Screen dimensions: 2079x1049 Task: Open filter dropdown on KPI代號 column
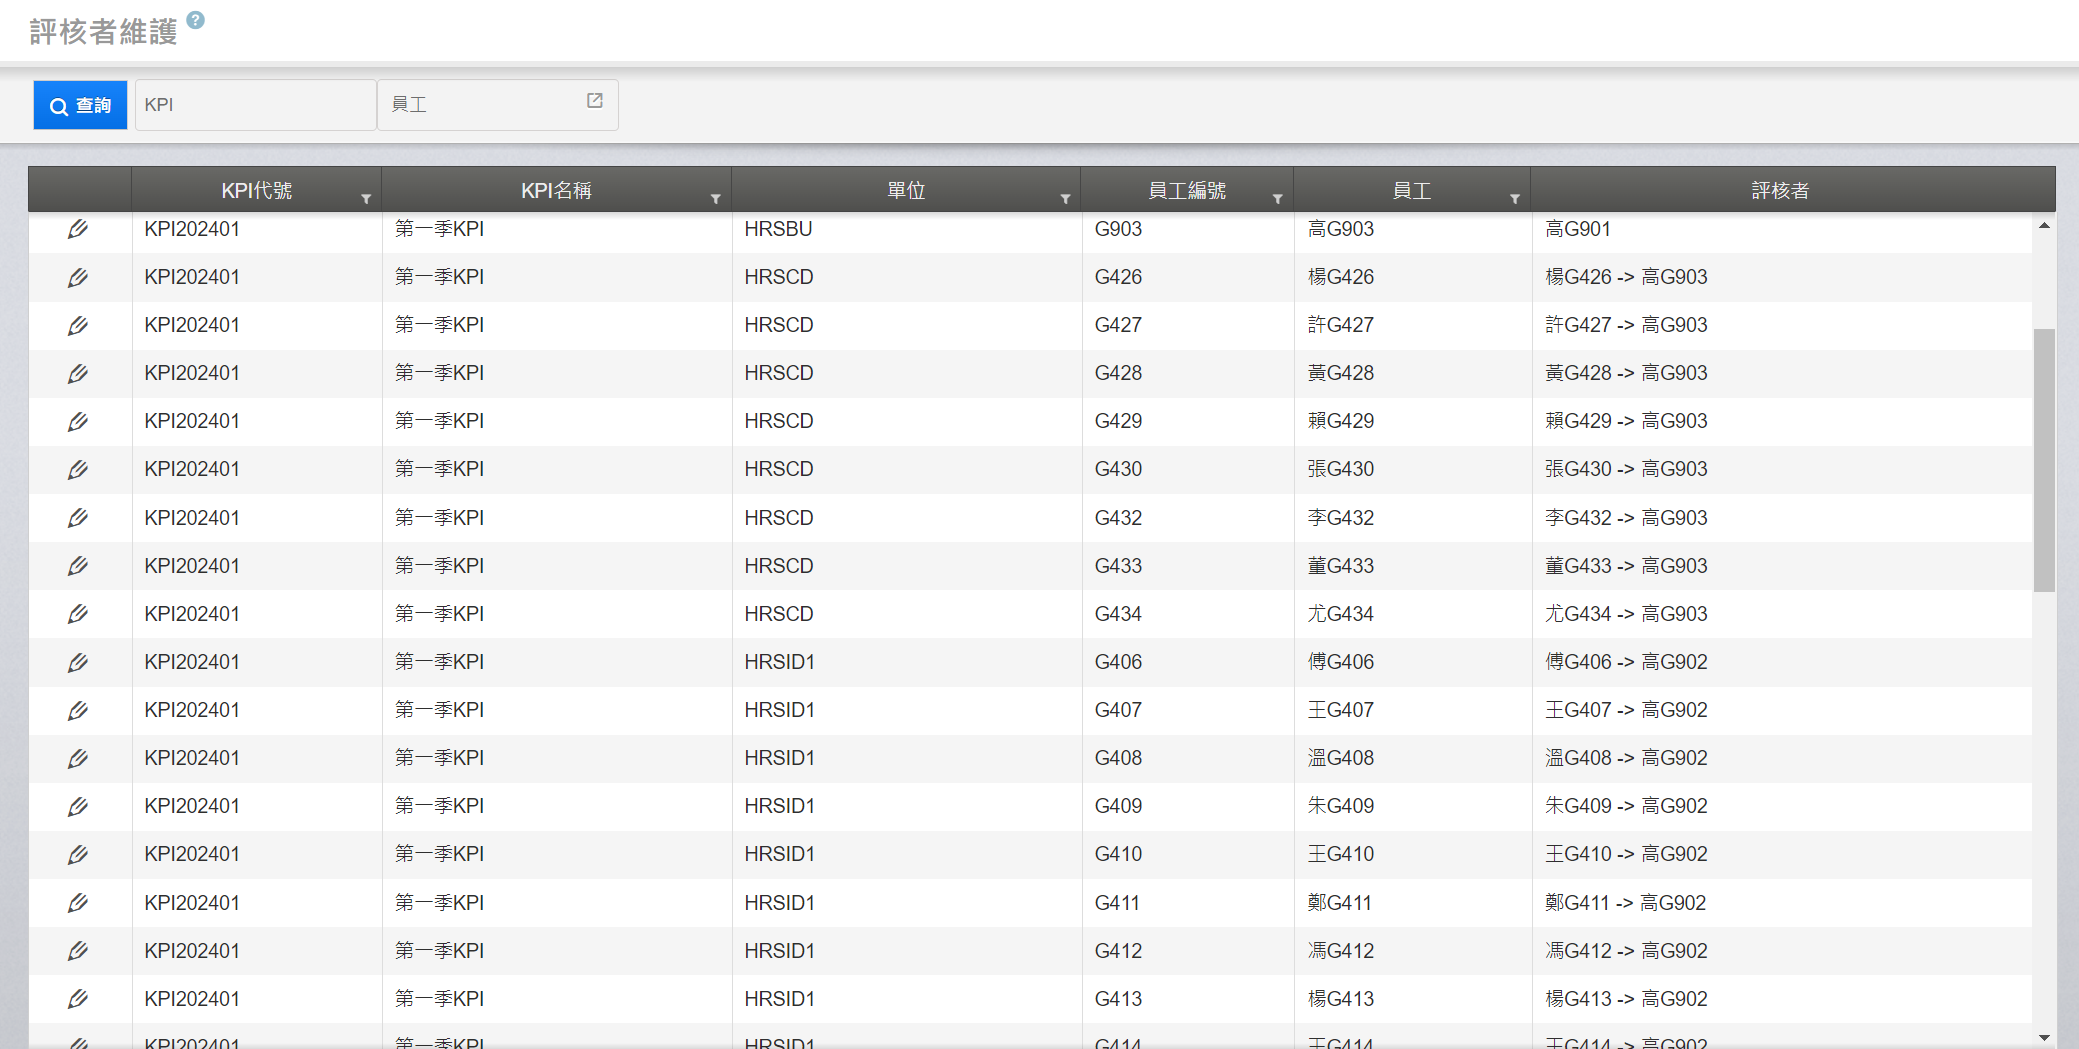(x=366, y=199)
